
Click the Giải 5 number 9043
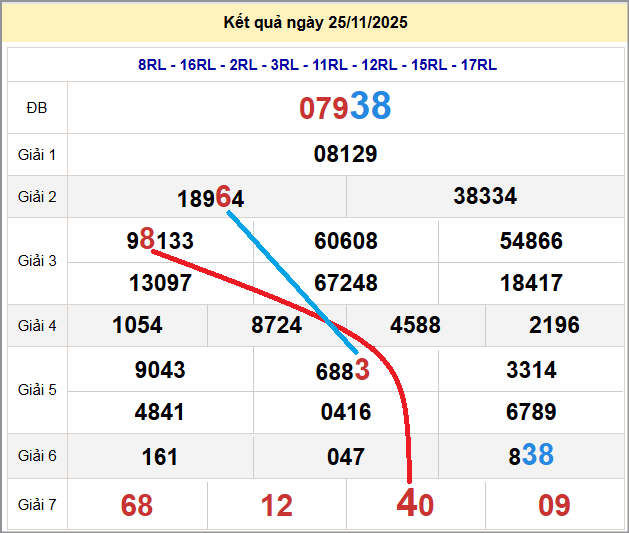coord(160,370)
